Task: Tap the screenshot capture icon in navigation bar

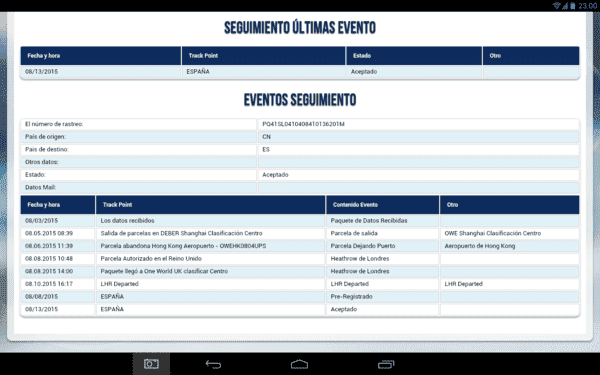Action: tap(151, 364)
